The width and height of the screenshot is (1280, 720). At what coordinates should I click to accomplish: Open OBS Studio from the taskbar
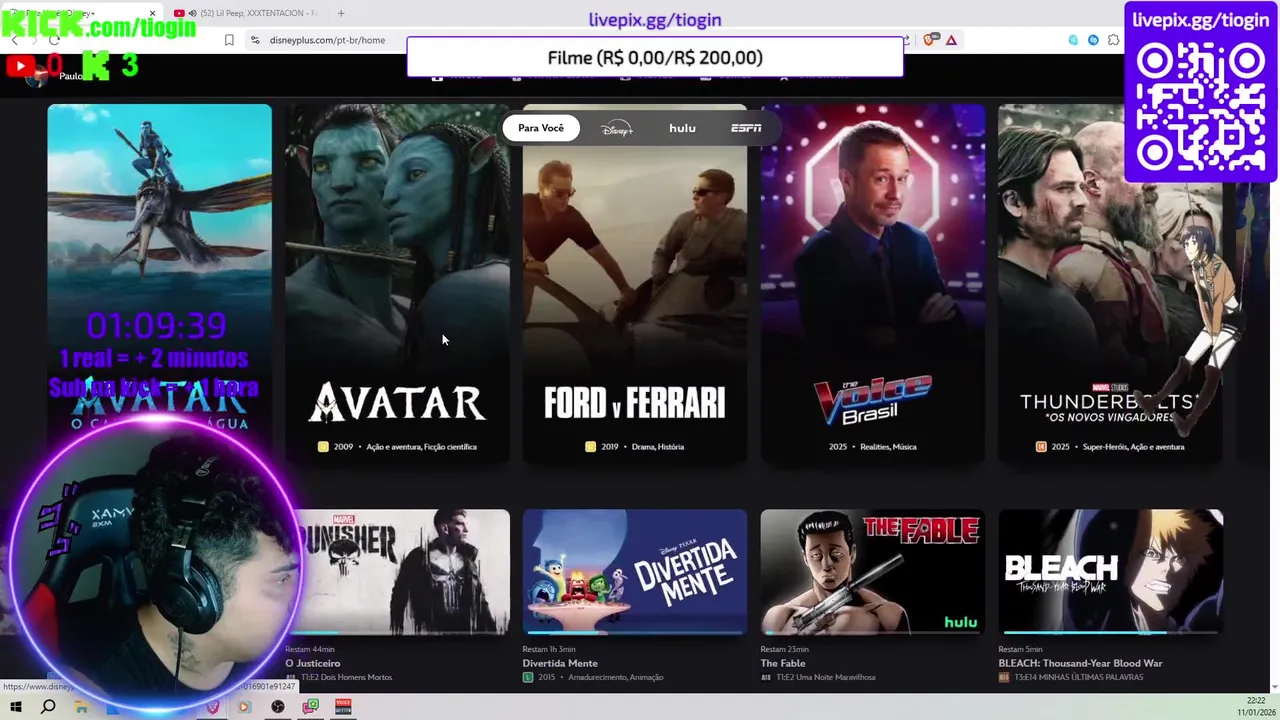tap(278, 707)
